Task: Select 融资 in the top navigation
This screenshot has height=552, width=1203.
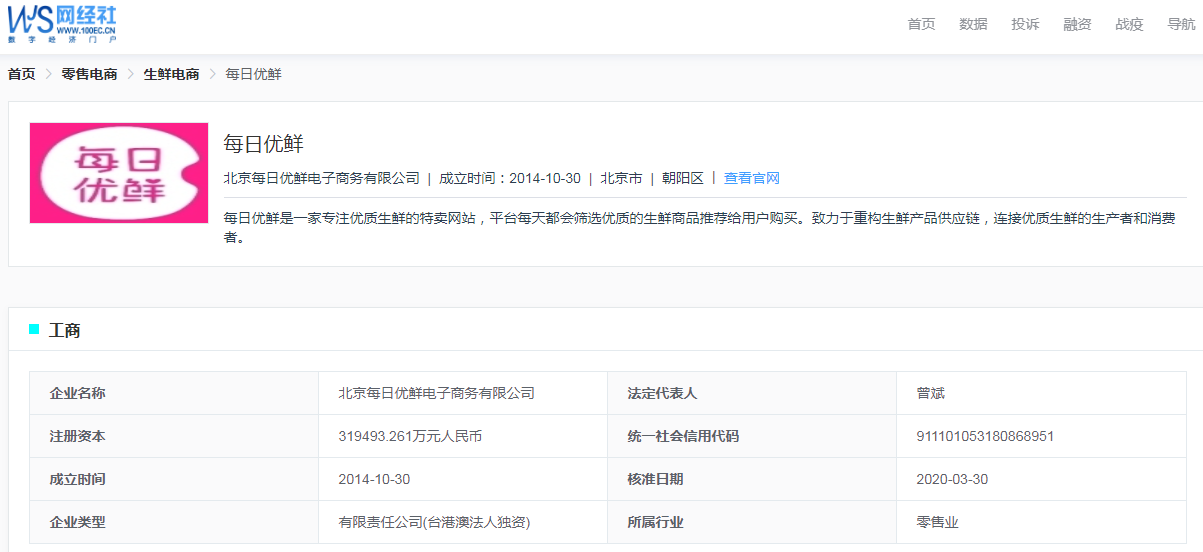Action: point(1077,24)
